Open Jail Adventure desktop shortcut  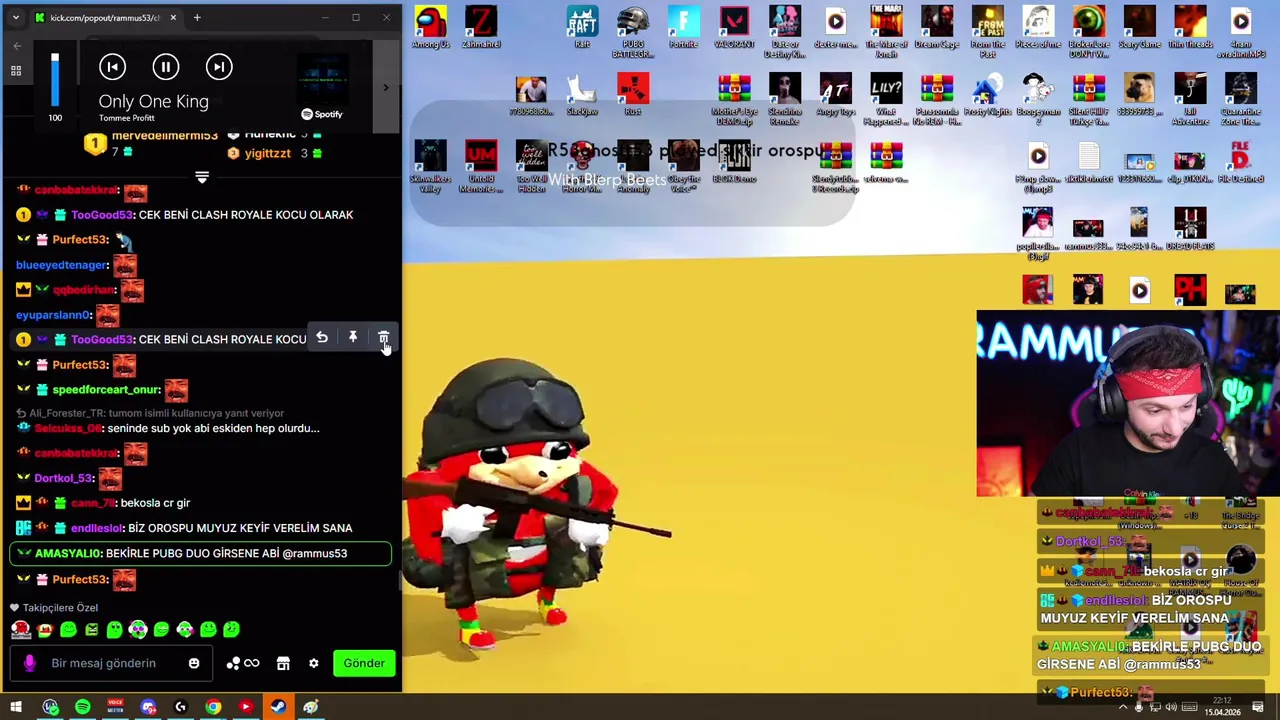click(x=1190, y=99)
